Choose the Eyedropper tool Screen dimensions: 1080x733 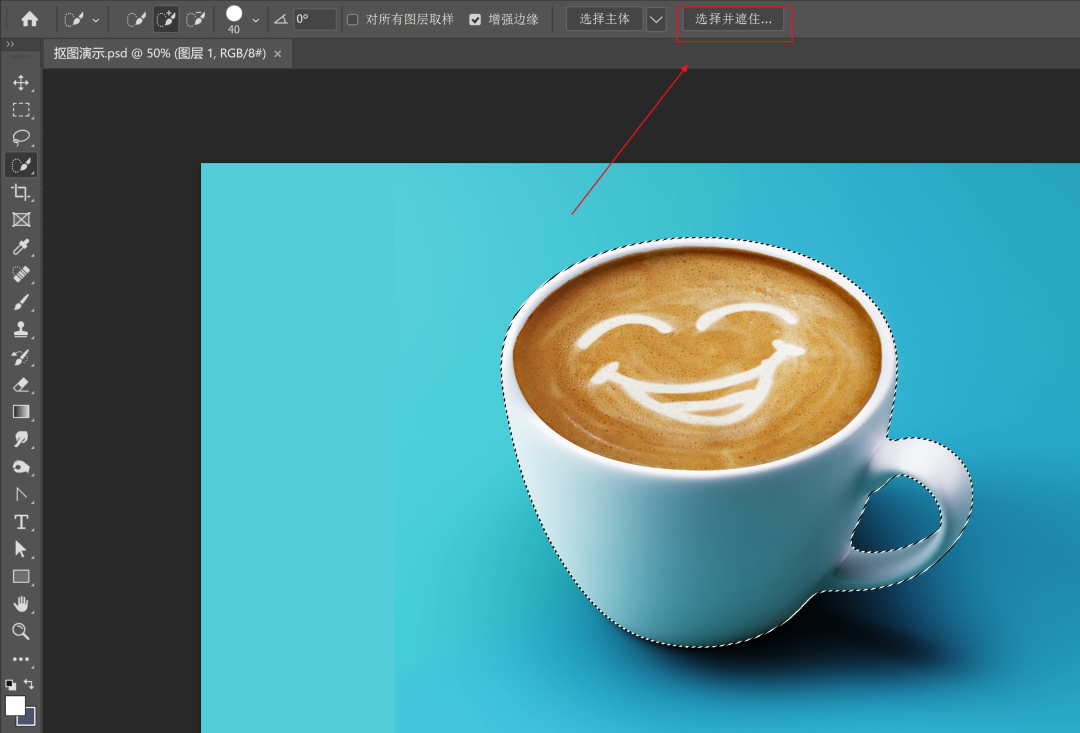pyautogui.click(x=20, y=247)
